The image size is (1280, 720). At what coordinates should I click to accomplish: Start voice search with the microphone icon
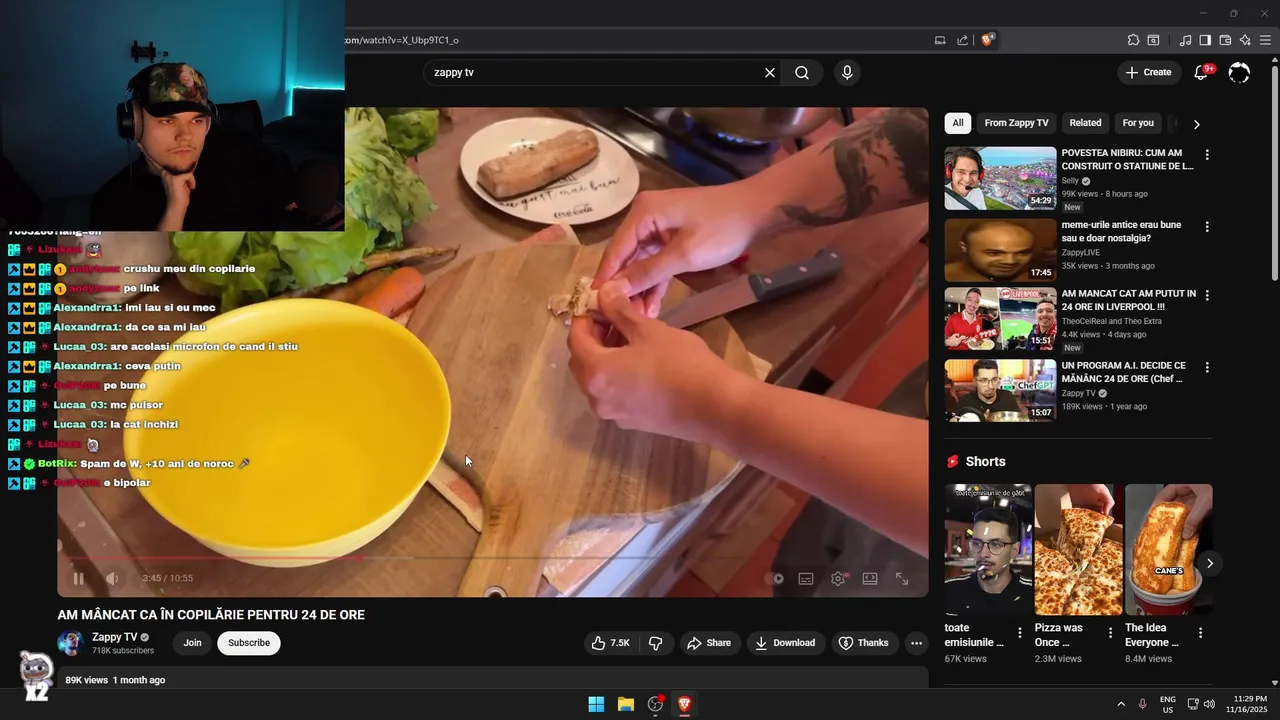[847, 72]
